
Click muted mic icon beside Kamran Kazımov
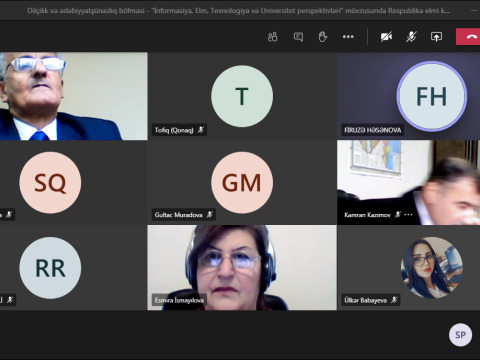[398, 215]
